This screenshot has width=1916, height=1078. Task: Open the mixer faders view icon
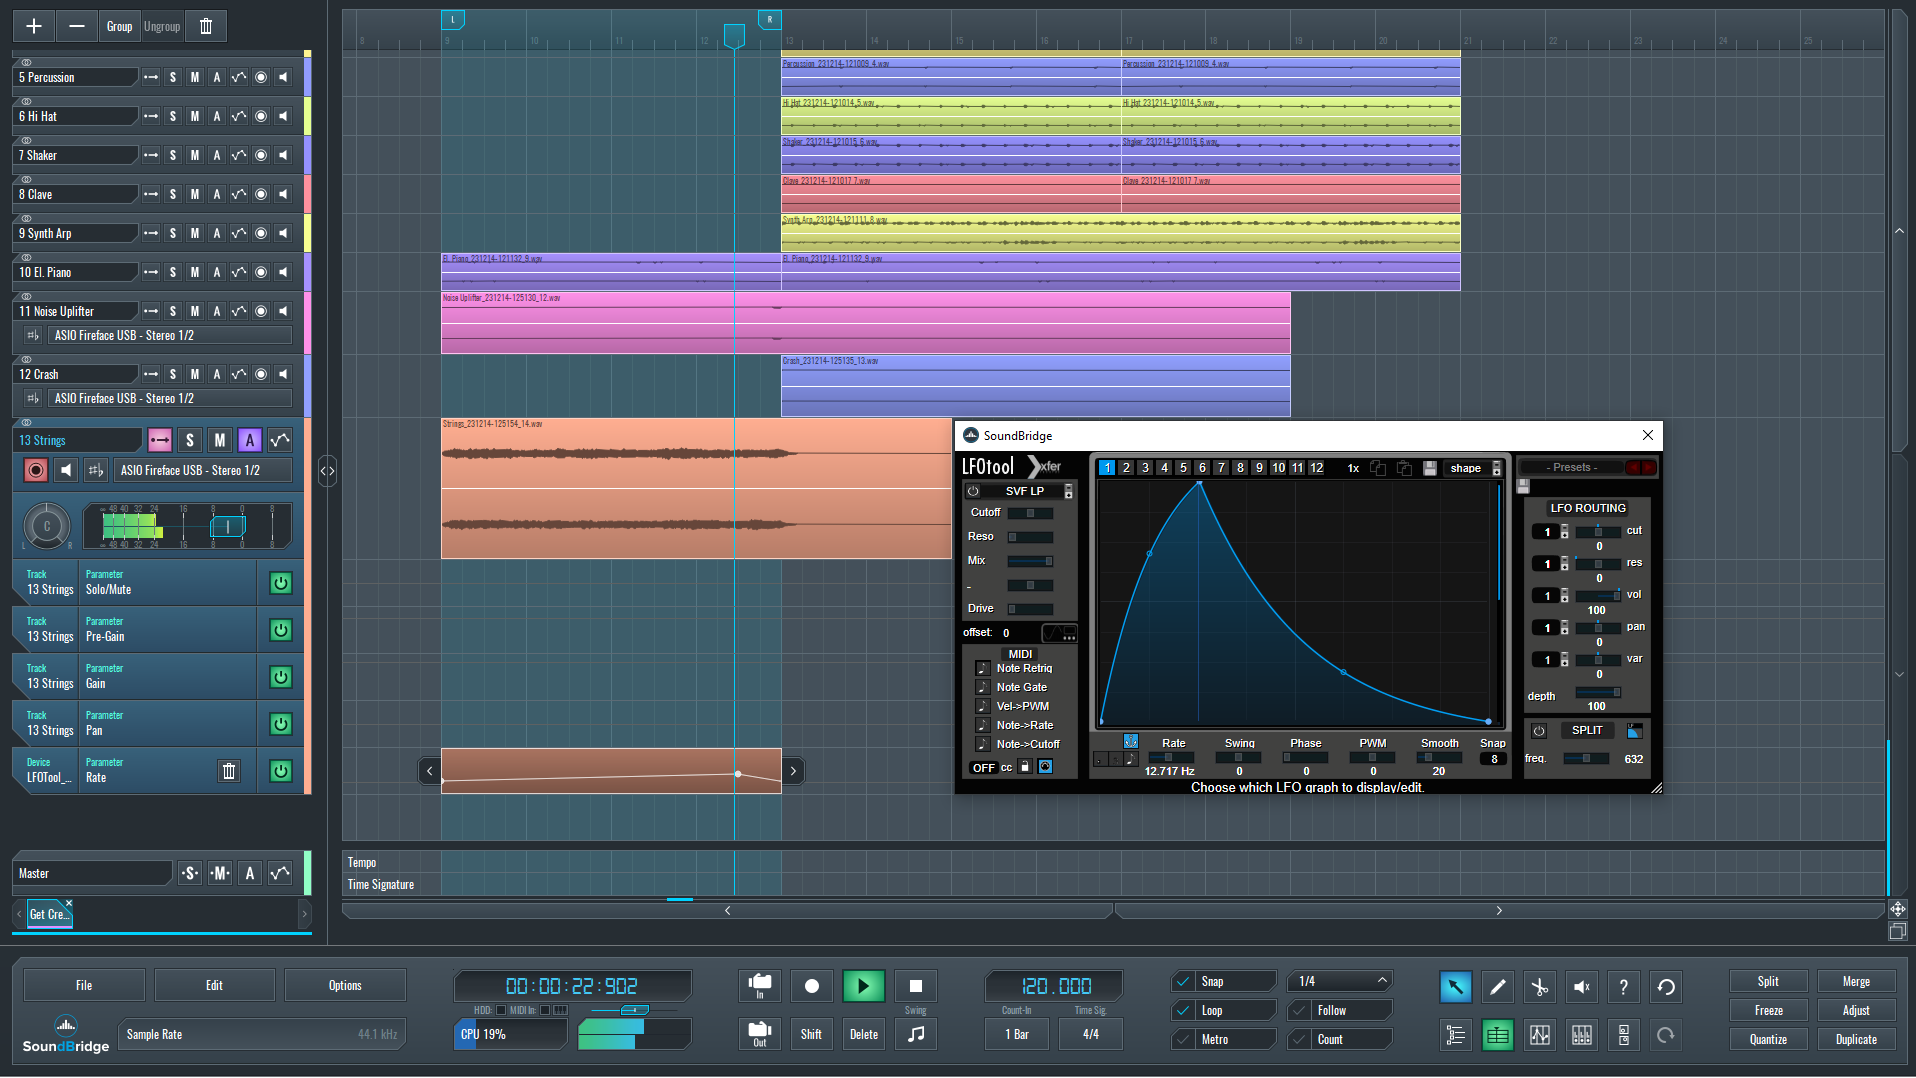(1581, 1035)
